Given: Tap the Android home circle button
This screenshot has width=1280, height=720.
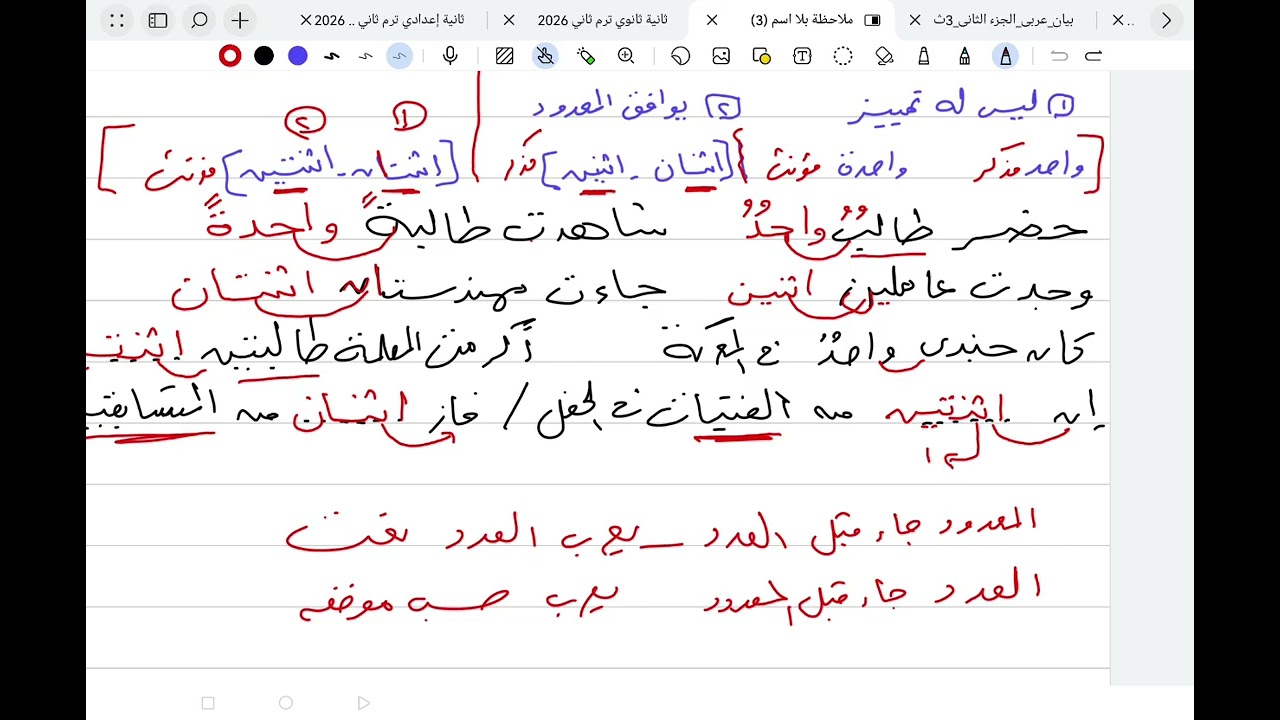Looking at the screenshot, I should (x=286, y=703).
